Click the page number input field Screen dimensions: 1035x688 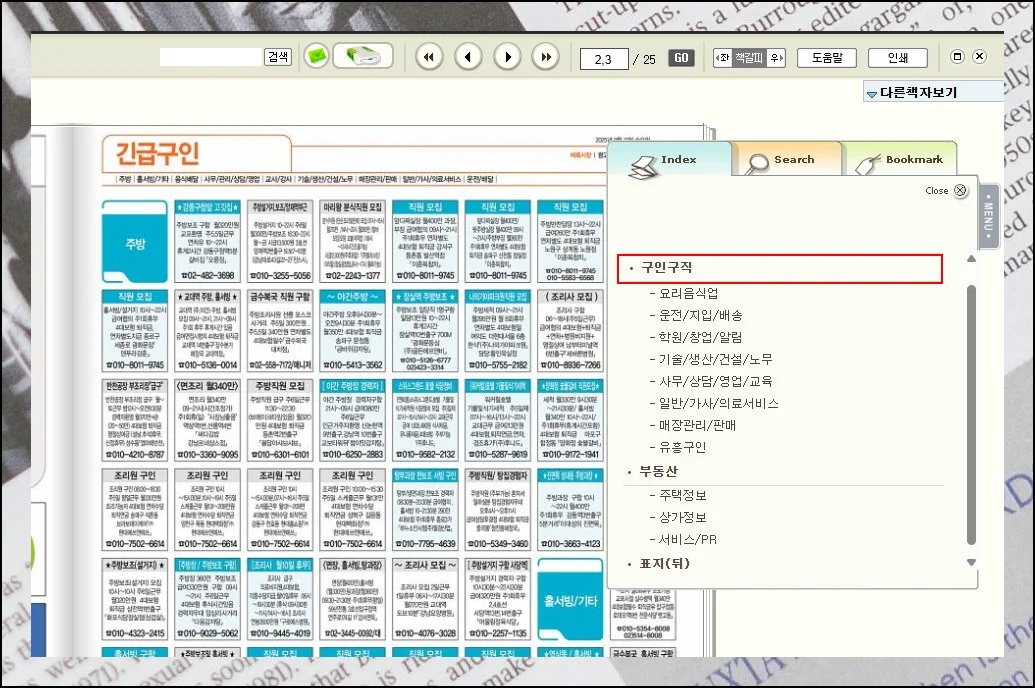point(604,59)
